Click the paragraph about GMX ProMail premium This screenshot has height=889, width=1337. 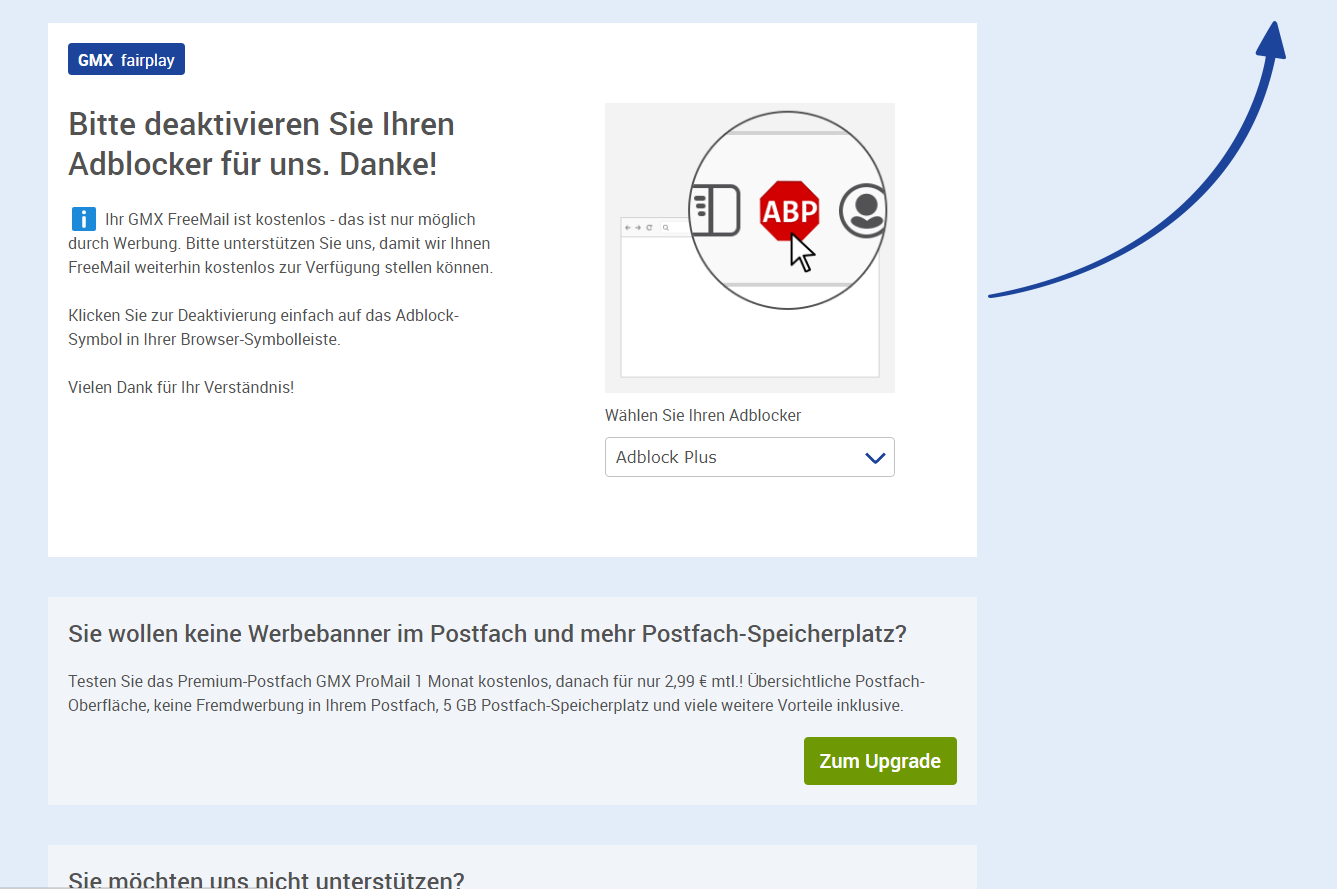pos(497,693)
